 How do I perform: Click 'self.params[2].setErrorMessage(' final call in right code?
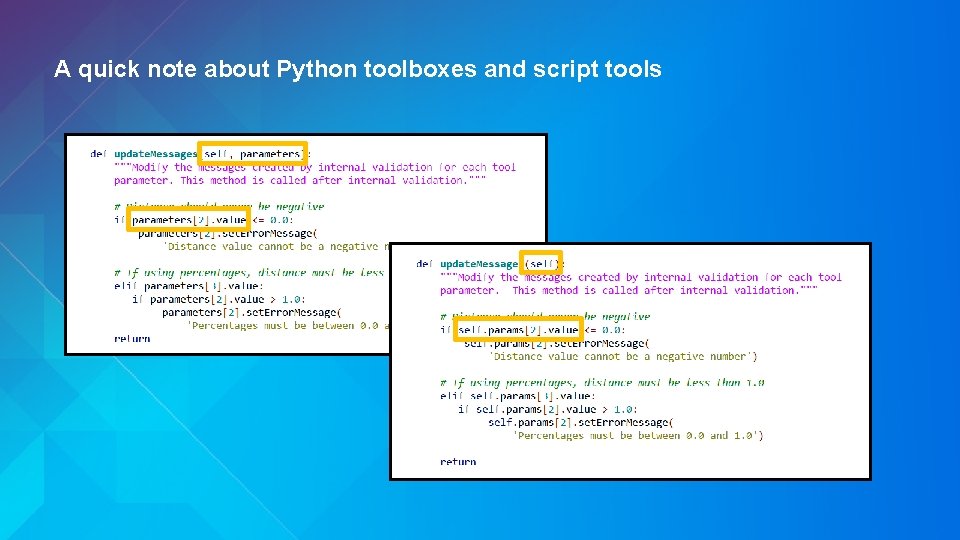coord(580,422)
